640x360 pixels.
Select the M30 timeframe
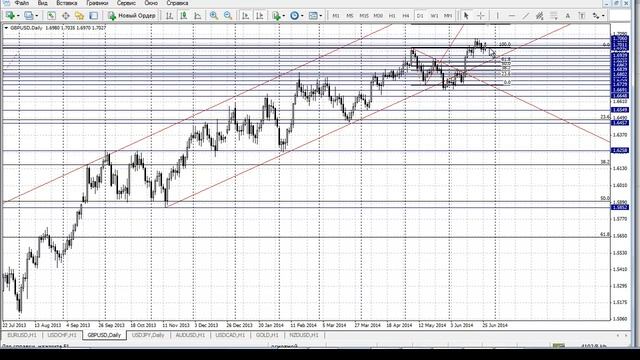point(378,16)
